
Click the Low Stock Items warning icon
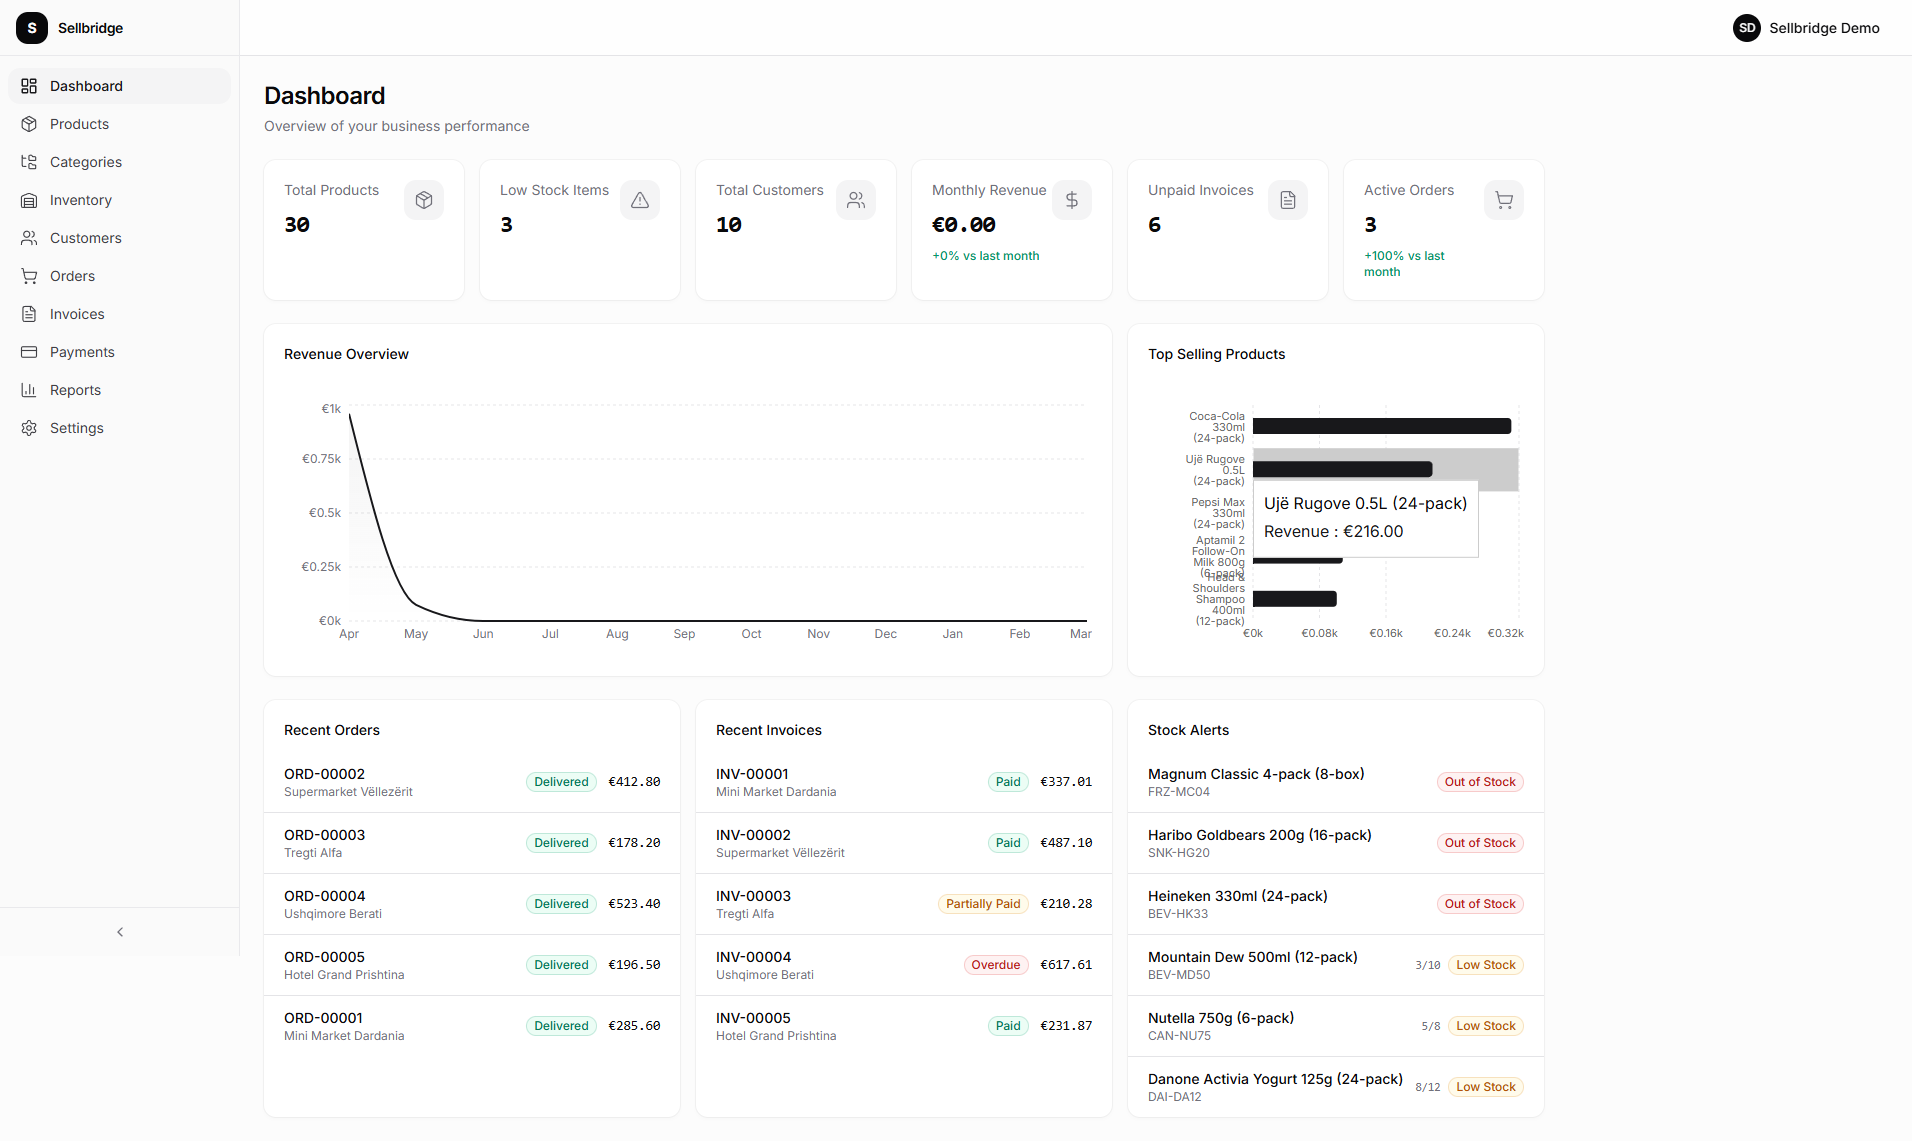point(640,200)
